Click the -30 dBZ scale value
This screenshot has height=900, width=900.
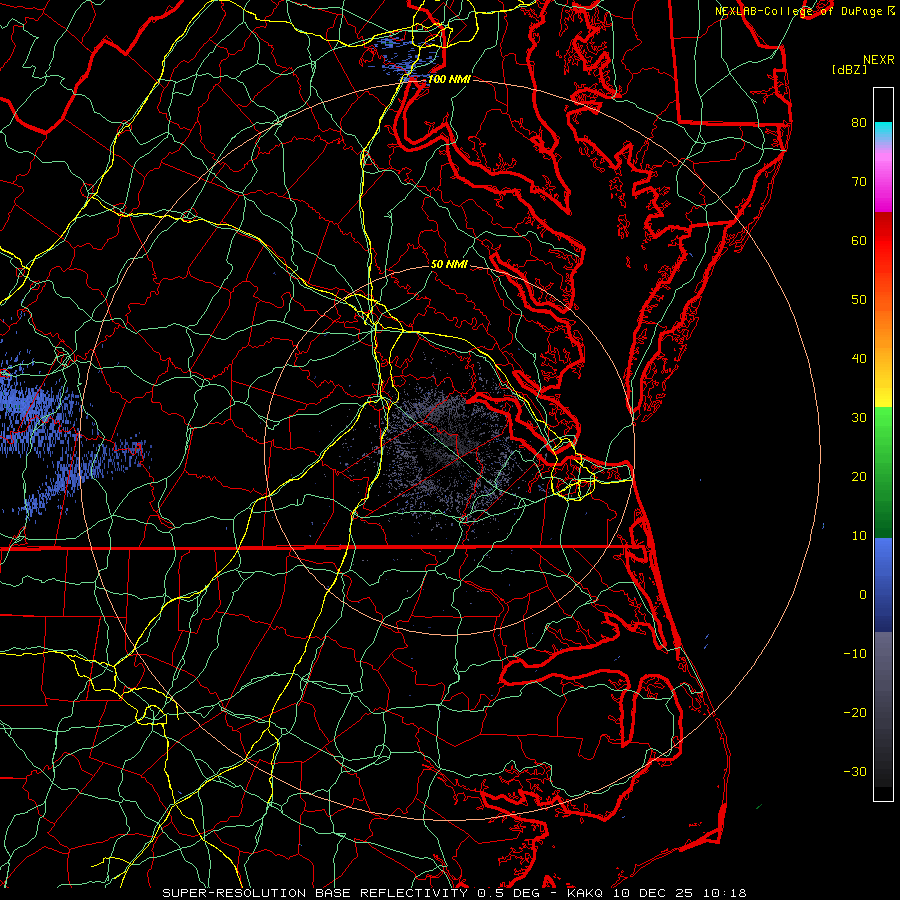click(x=855, y=772)
